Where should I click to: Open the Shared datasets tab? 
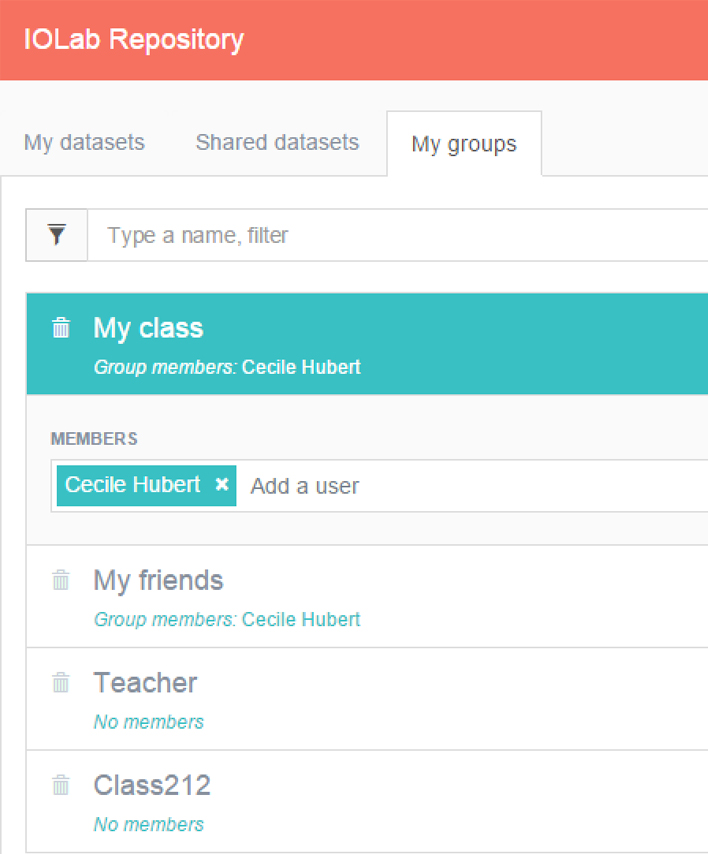point(277,143)
